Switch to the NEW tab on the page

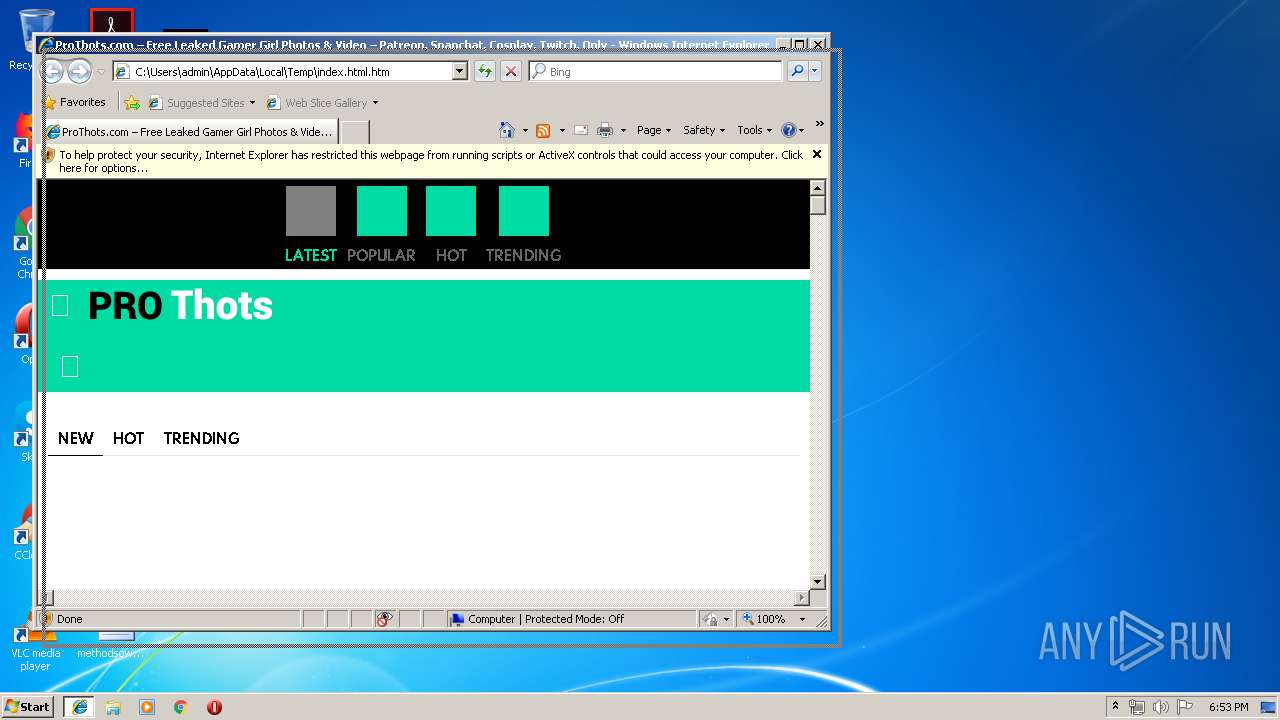click(75, 438)
